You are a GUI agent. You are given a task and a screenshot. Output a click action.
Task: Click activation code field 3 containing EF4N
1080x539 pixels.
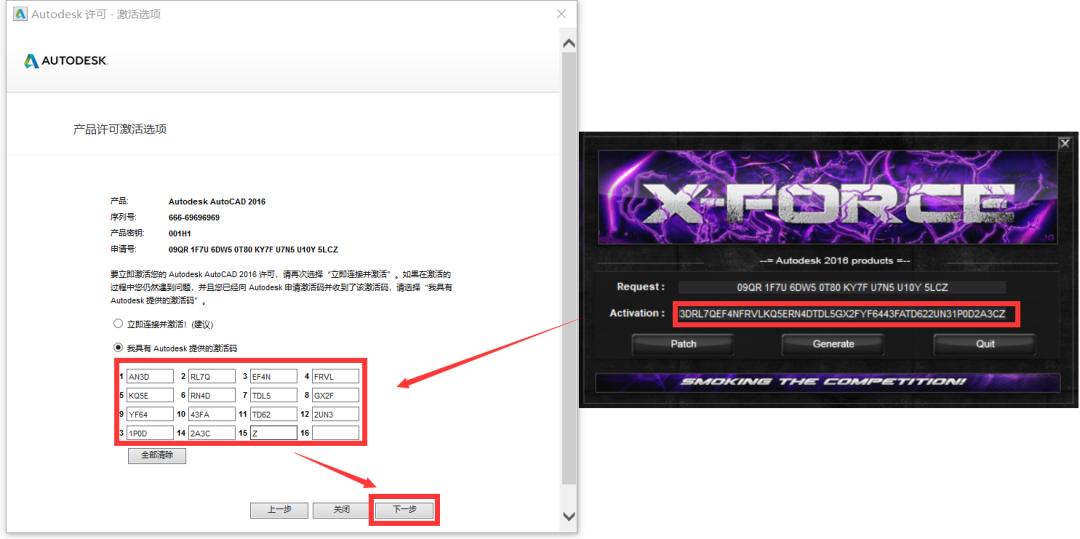pos(273,376)
